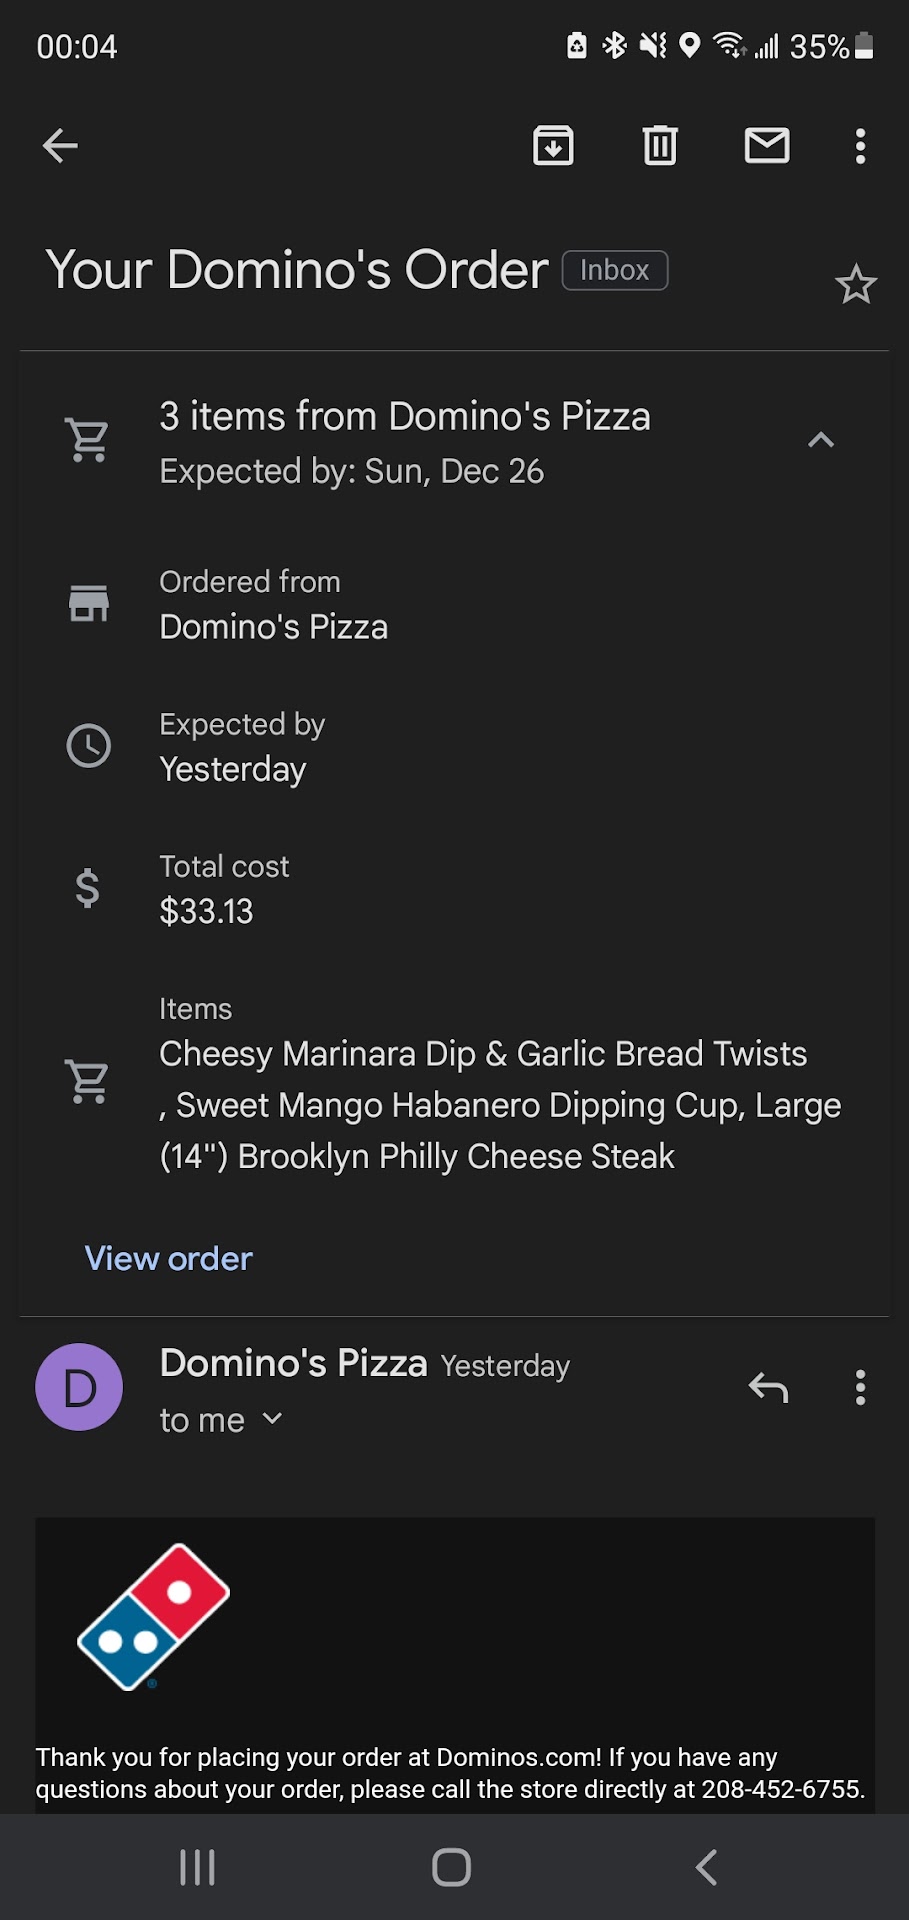Tap the shopping cart icon beside Items

(88, 1081)
